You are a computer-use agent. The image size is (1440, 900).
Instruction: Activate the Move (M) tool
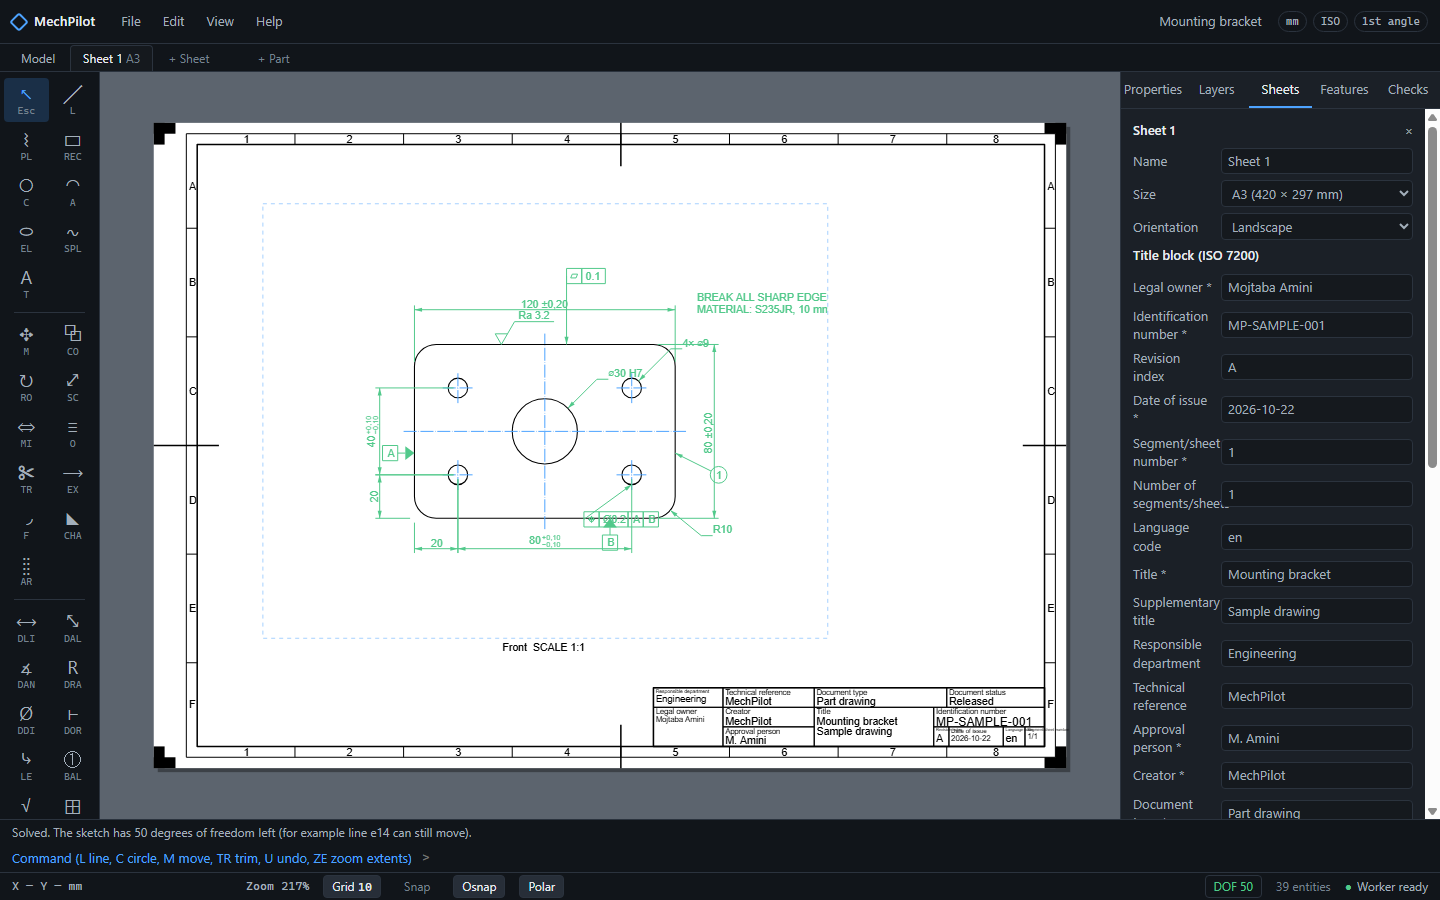click(26, 341)
